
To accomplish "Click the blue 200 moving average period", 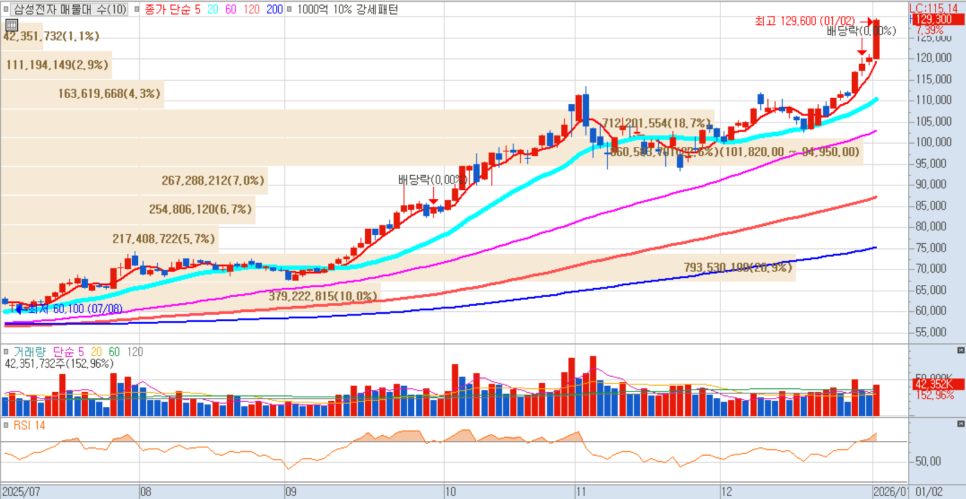I will (x=275, y=10).
